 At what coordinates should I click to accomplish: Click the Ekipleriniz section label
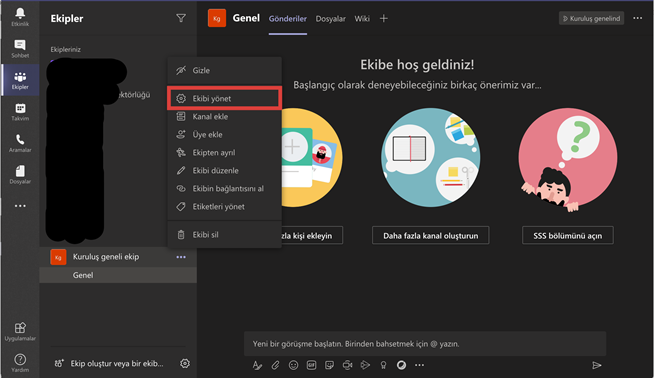pyautogui.click(x=65, y=49)
